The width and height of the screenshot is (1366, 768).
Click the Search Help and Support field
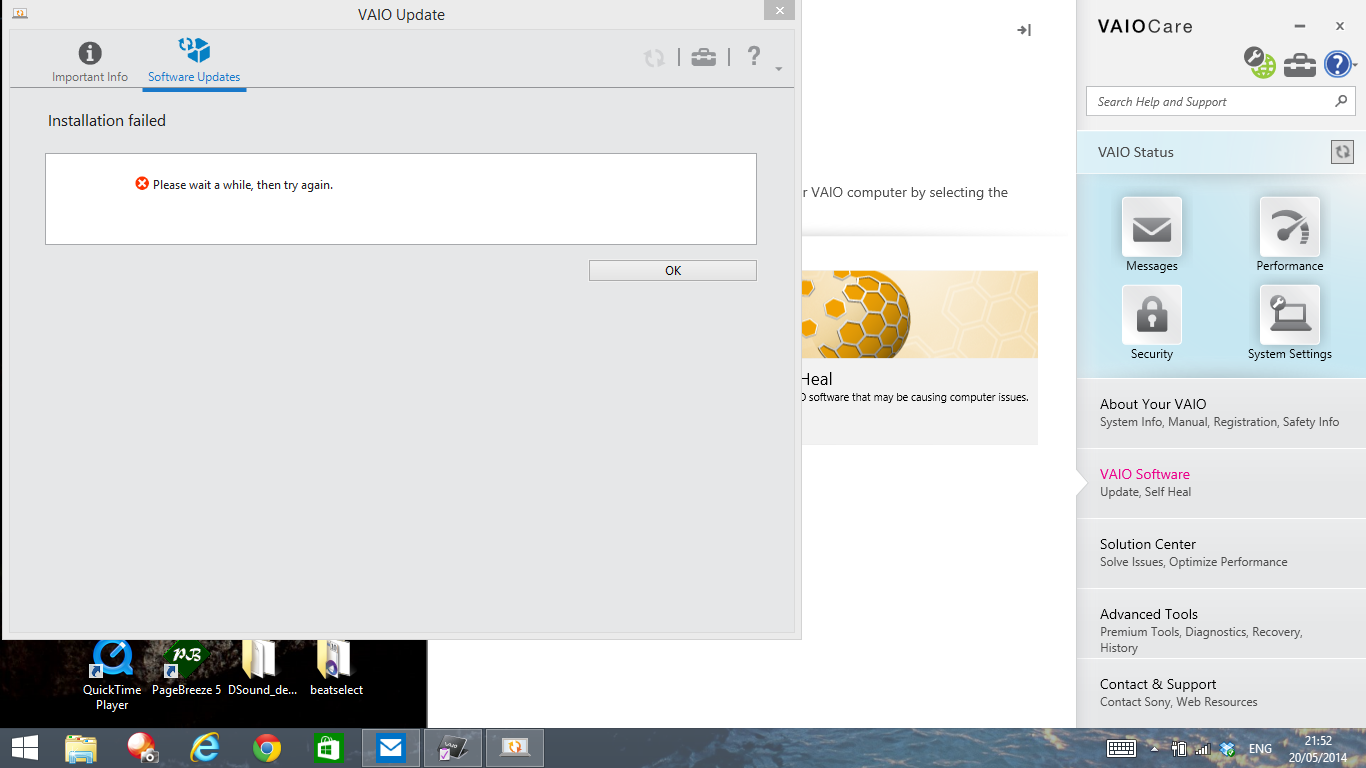[1200, 101]
